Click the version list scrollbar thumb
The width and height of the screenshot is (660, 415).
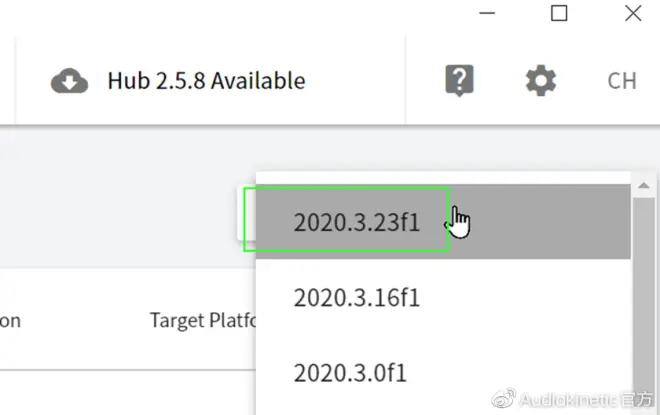click(644, 305)
